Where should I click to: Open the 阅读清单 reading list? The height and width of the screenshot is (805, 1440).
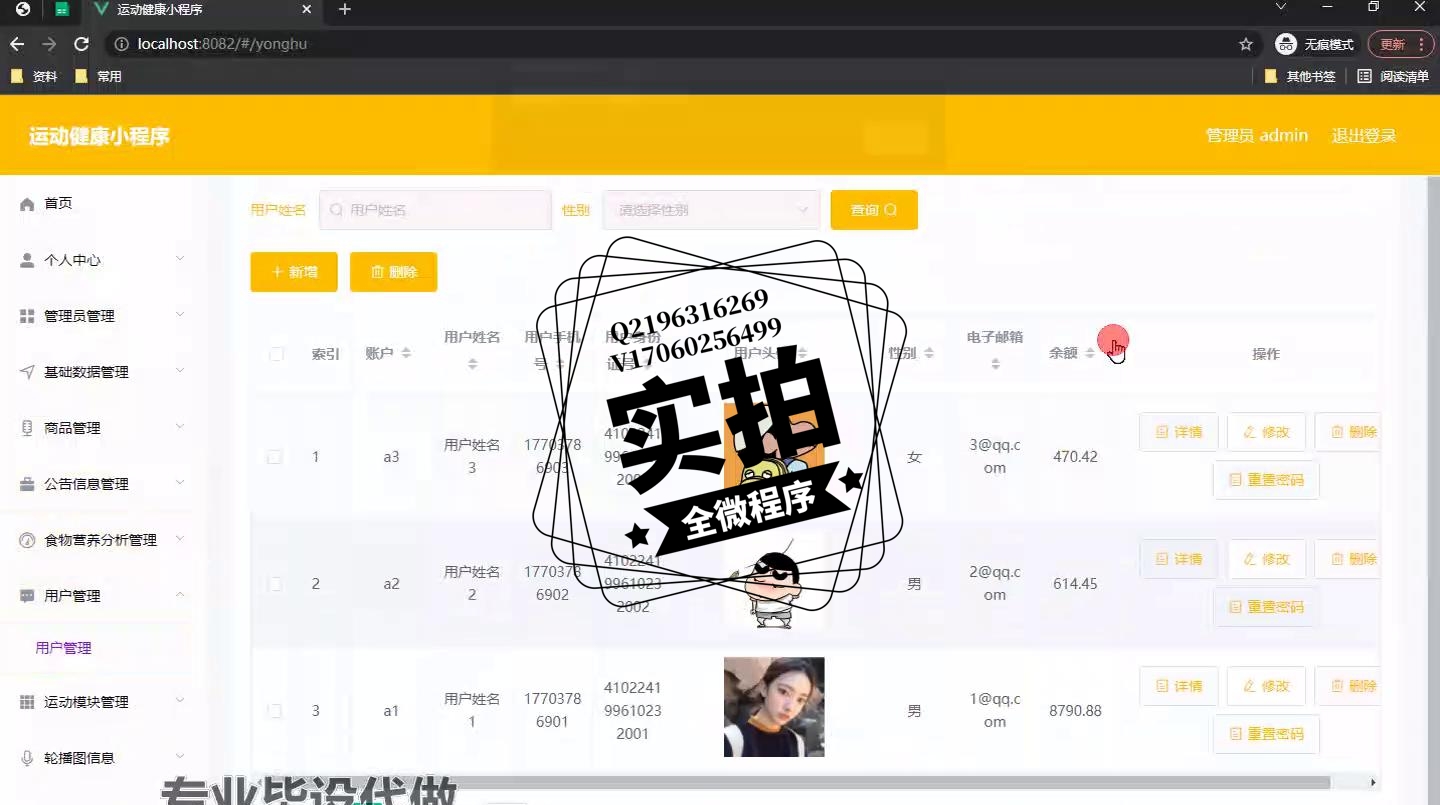point(1393,76)
